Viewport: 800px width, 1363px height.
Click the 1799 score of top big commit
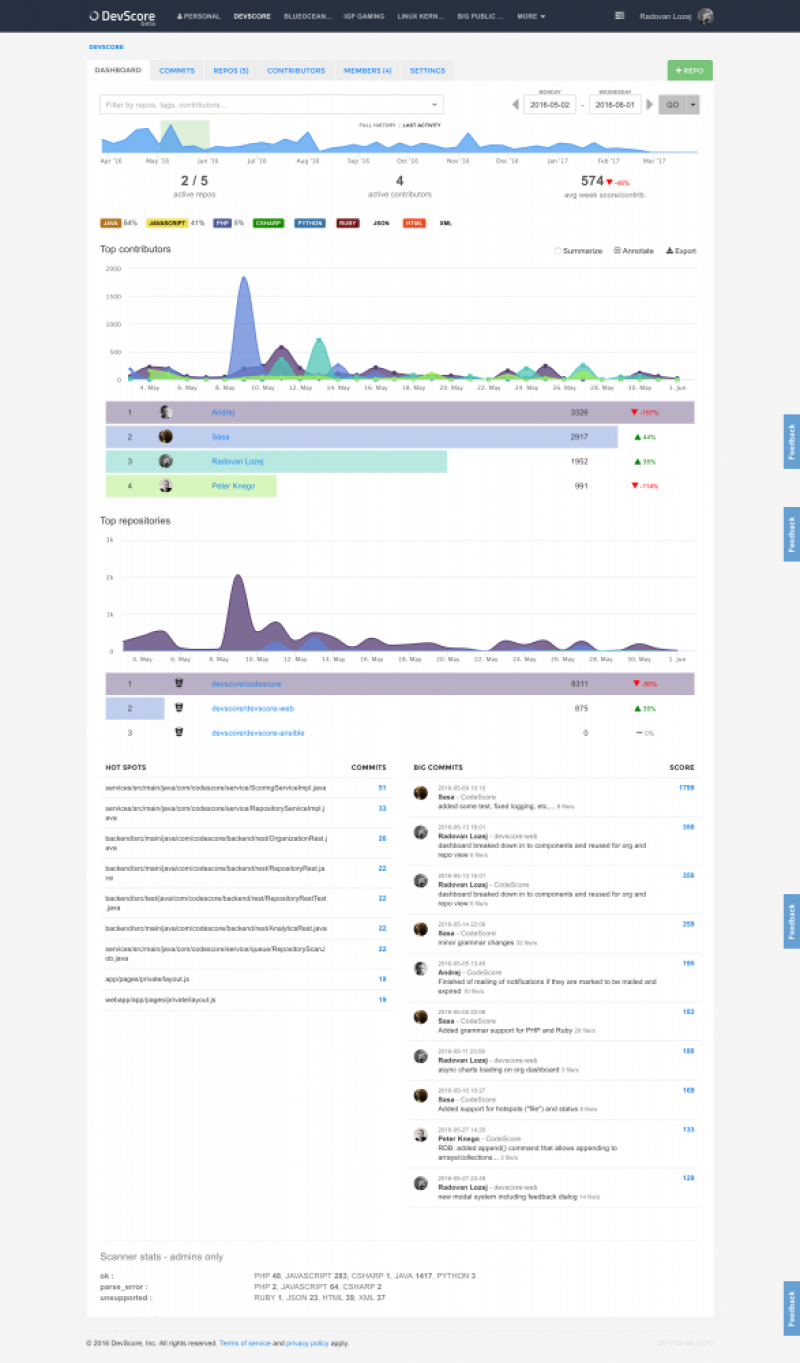[687, 788]
